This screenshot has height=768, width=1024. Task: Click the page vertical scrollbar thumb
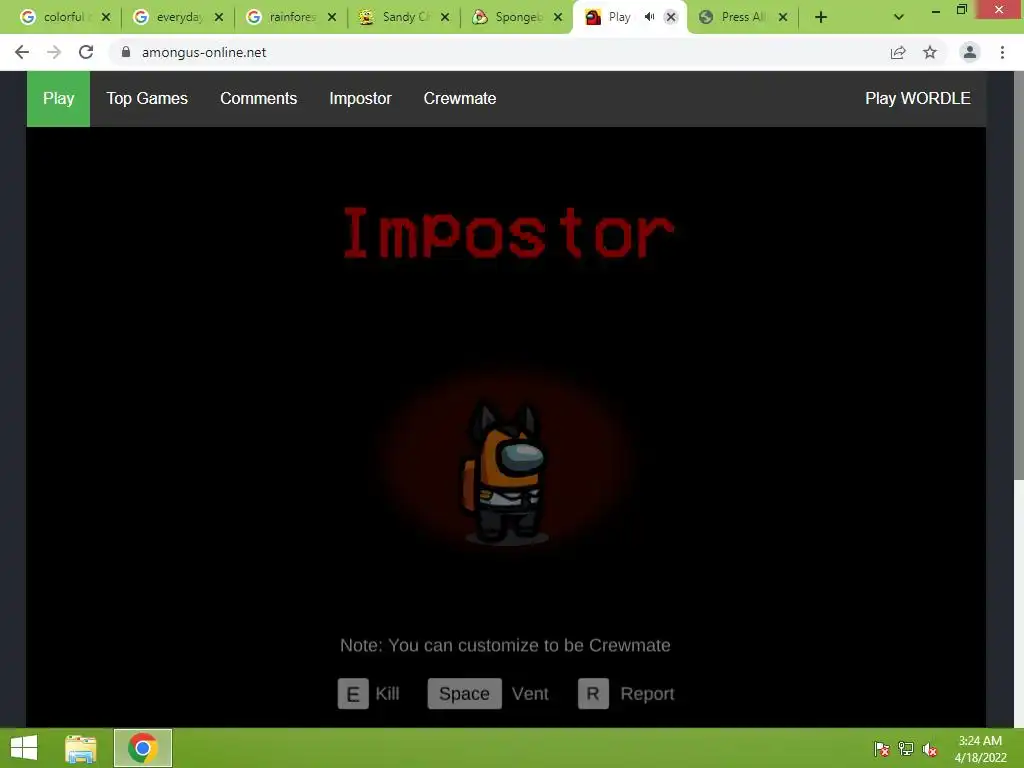click(1018, 278)
